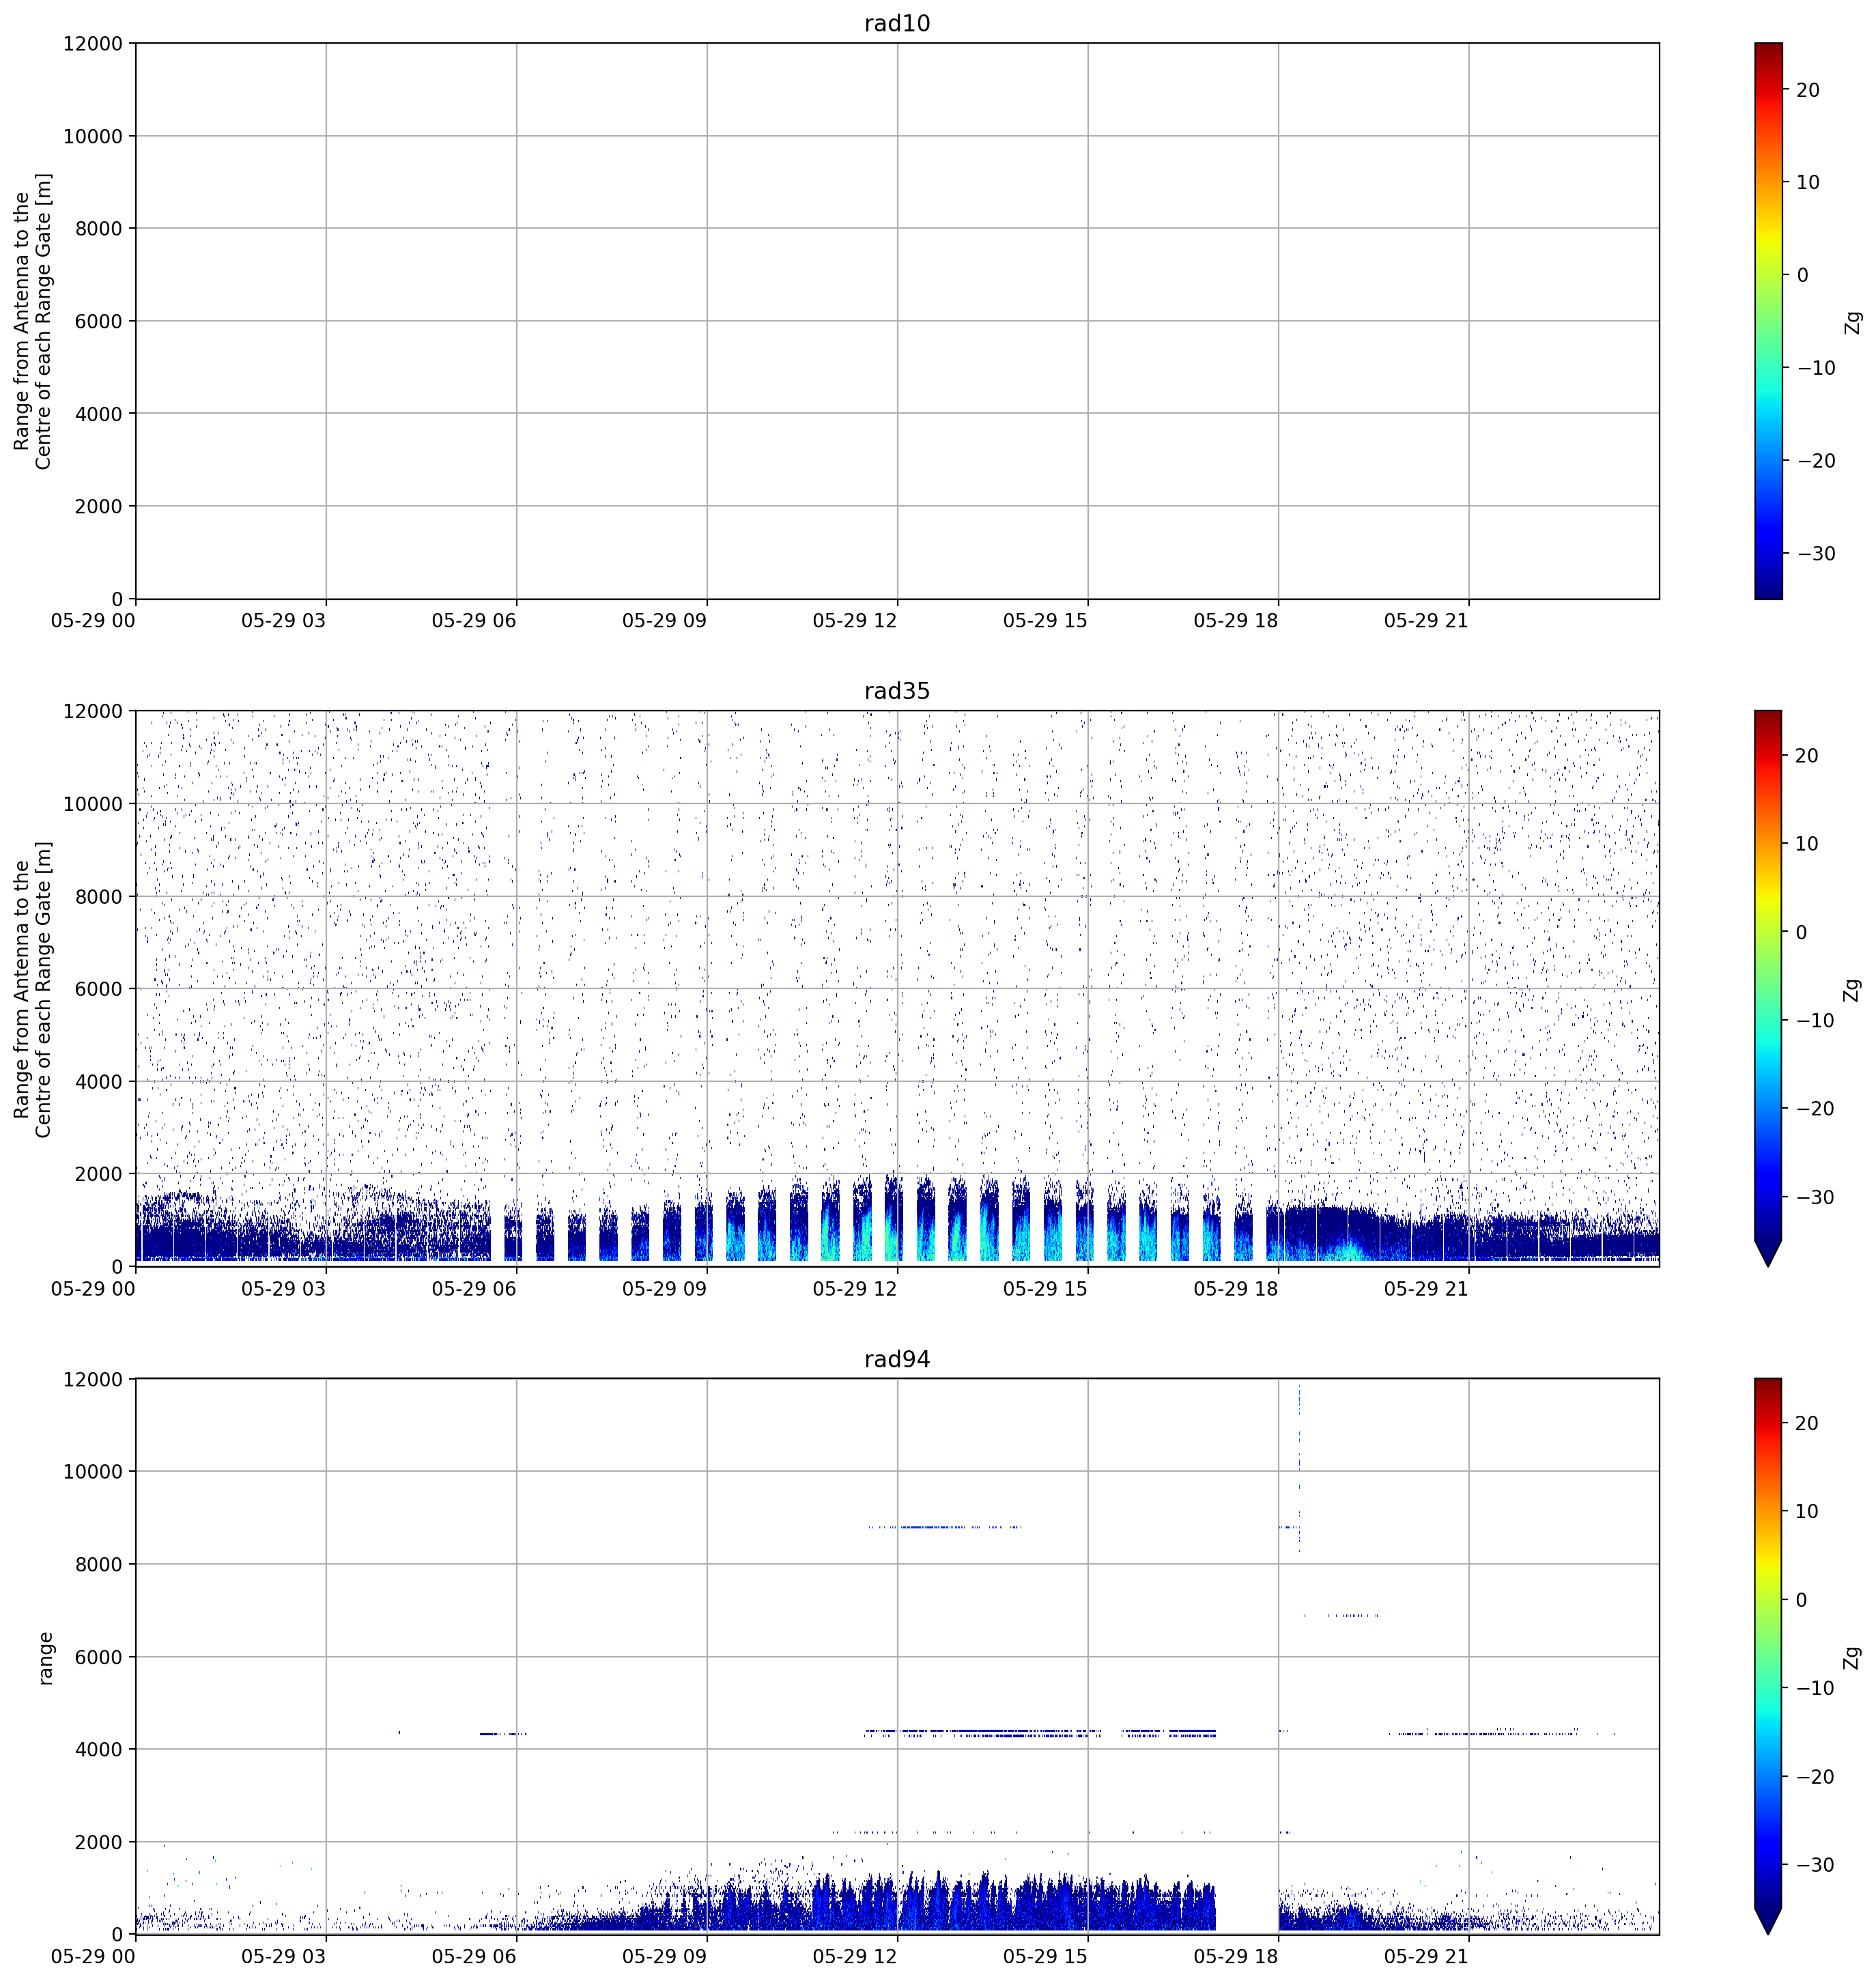Image resolution: width=1876 pixels, height=1981 pixels.
Task: Click the 12000 y-tick on rad10 plot
Action: click(93, 43)
